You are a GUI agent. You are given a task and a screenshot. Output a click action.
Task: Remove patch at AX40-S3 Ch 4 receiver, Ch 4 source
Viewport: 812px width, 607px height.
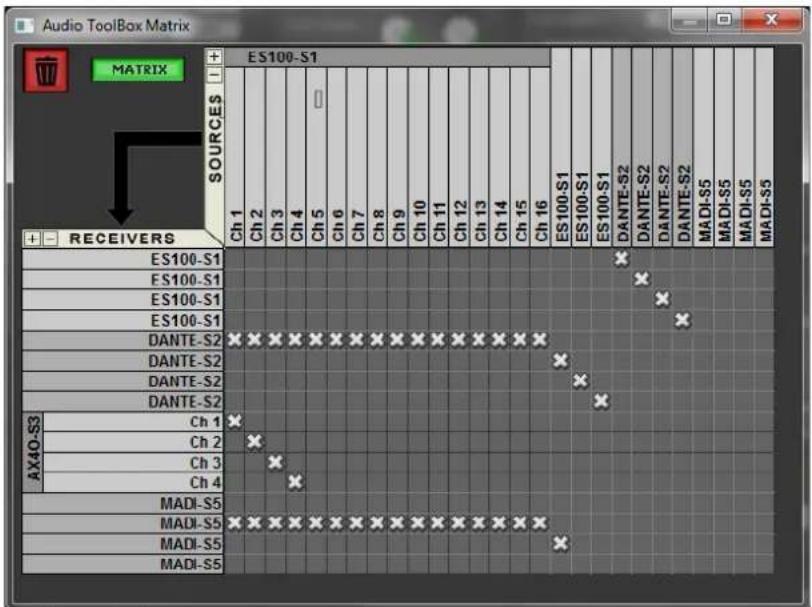(x=295, y=482)
